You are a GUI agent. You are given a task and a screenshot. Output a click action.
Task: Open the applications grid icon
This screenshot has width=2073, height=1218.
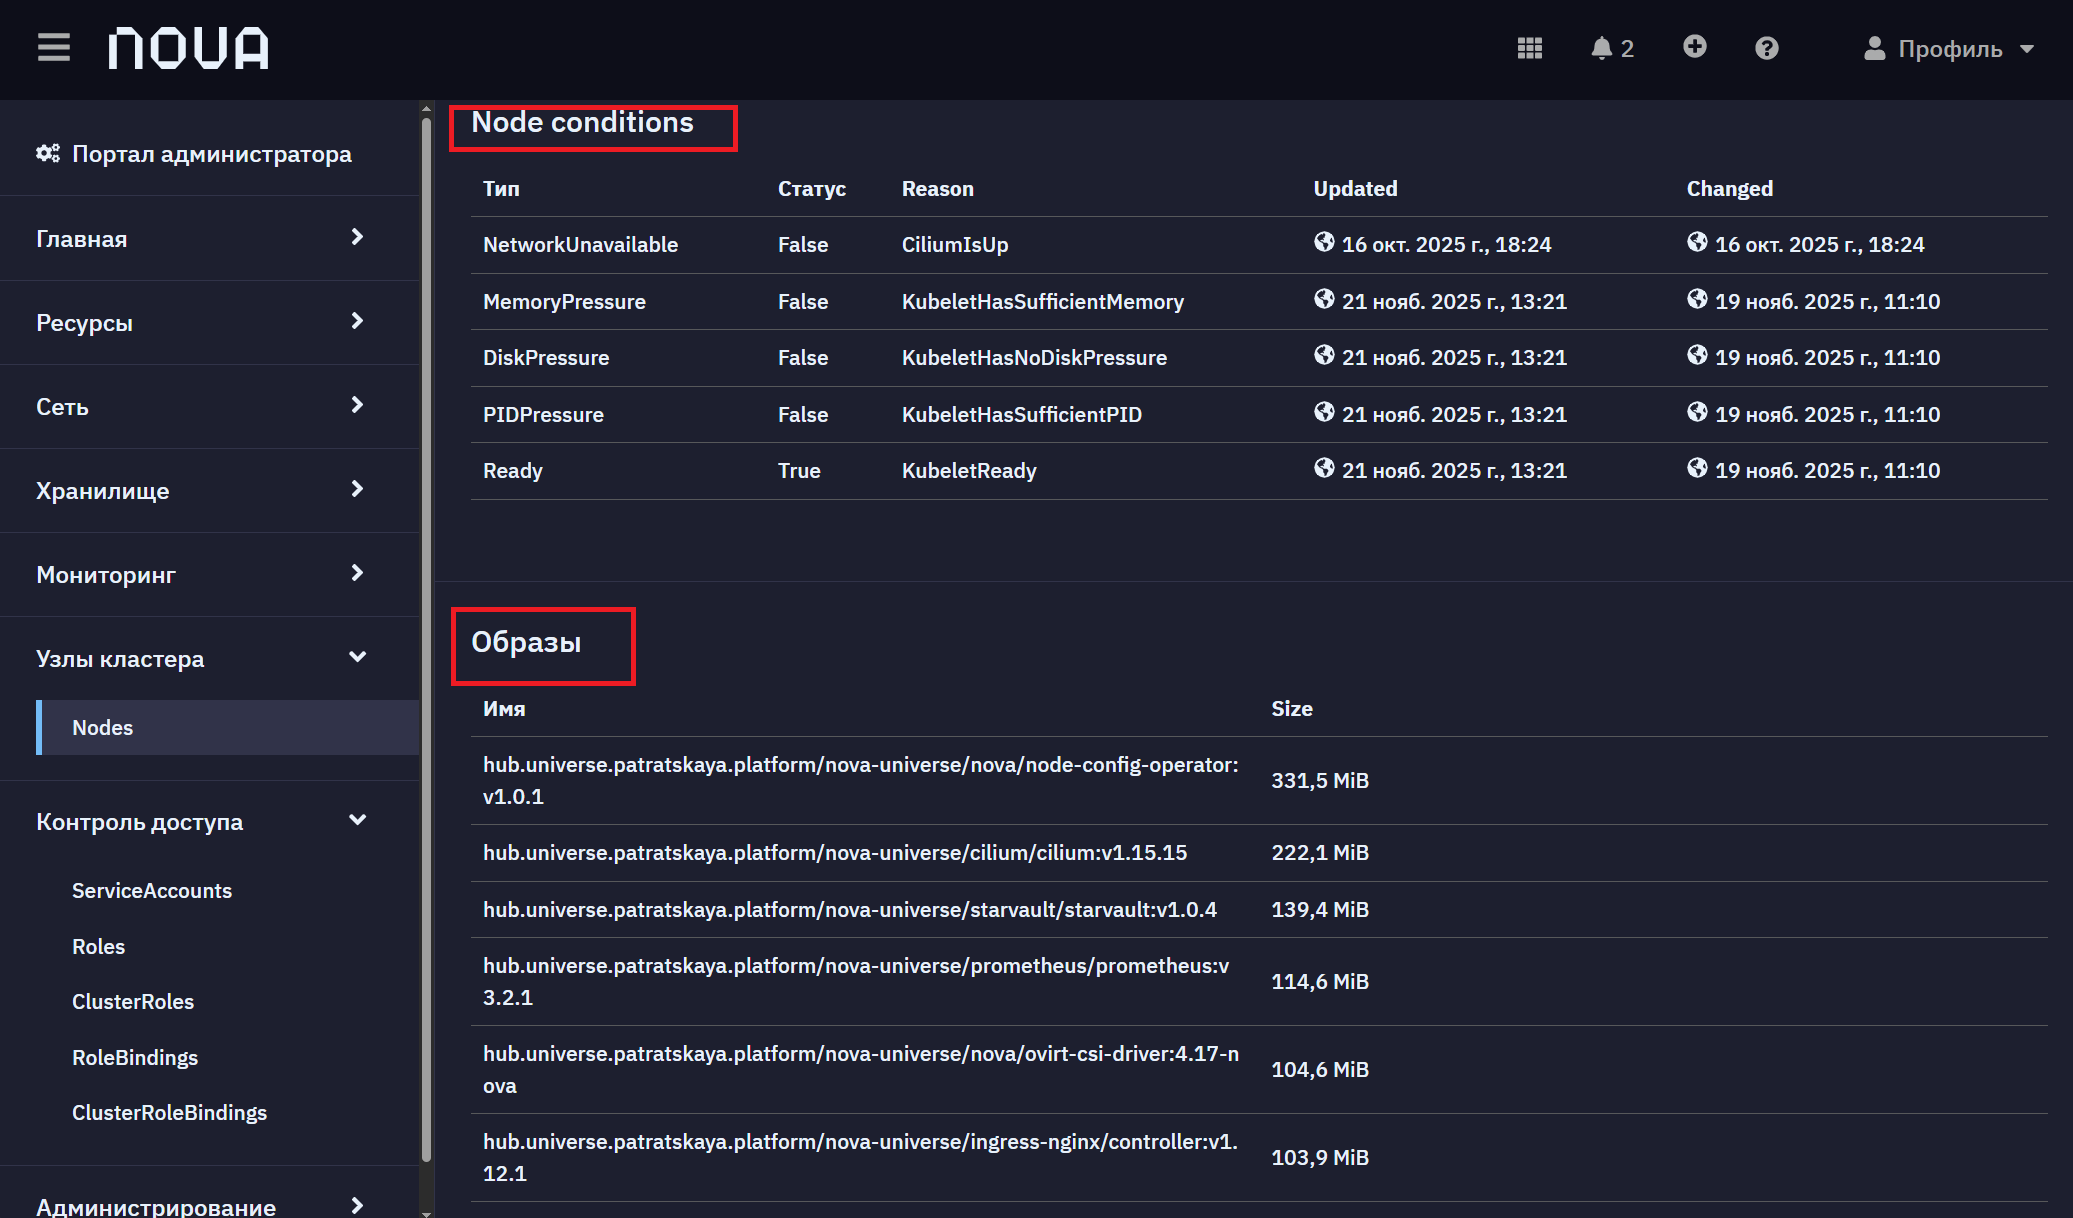point(1529,48)
